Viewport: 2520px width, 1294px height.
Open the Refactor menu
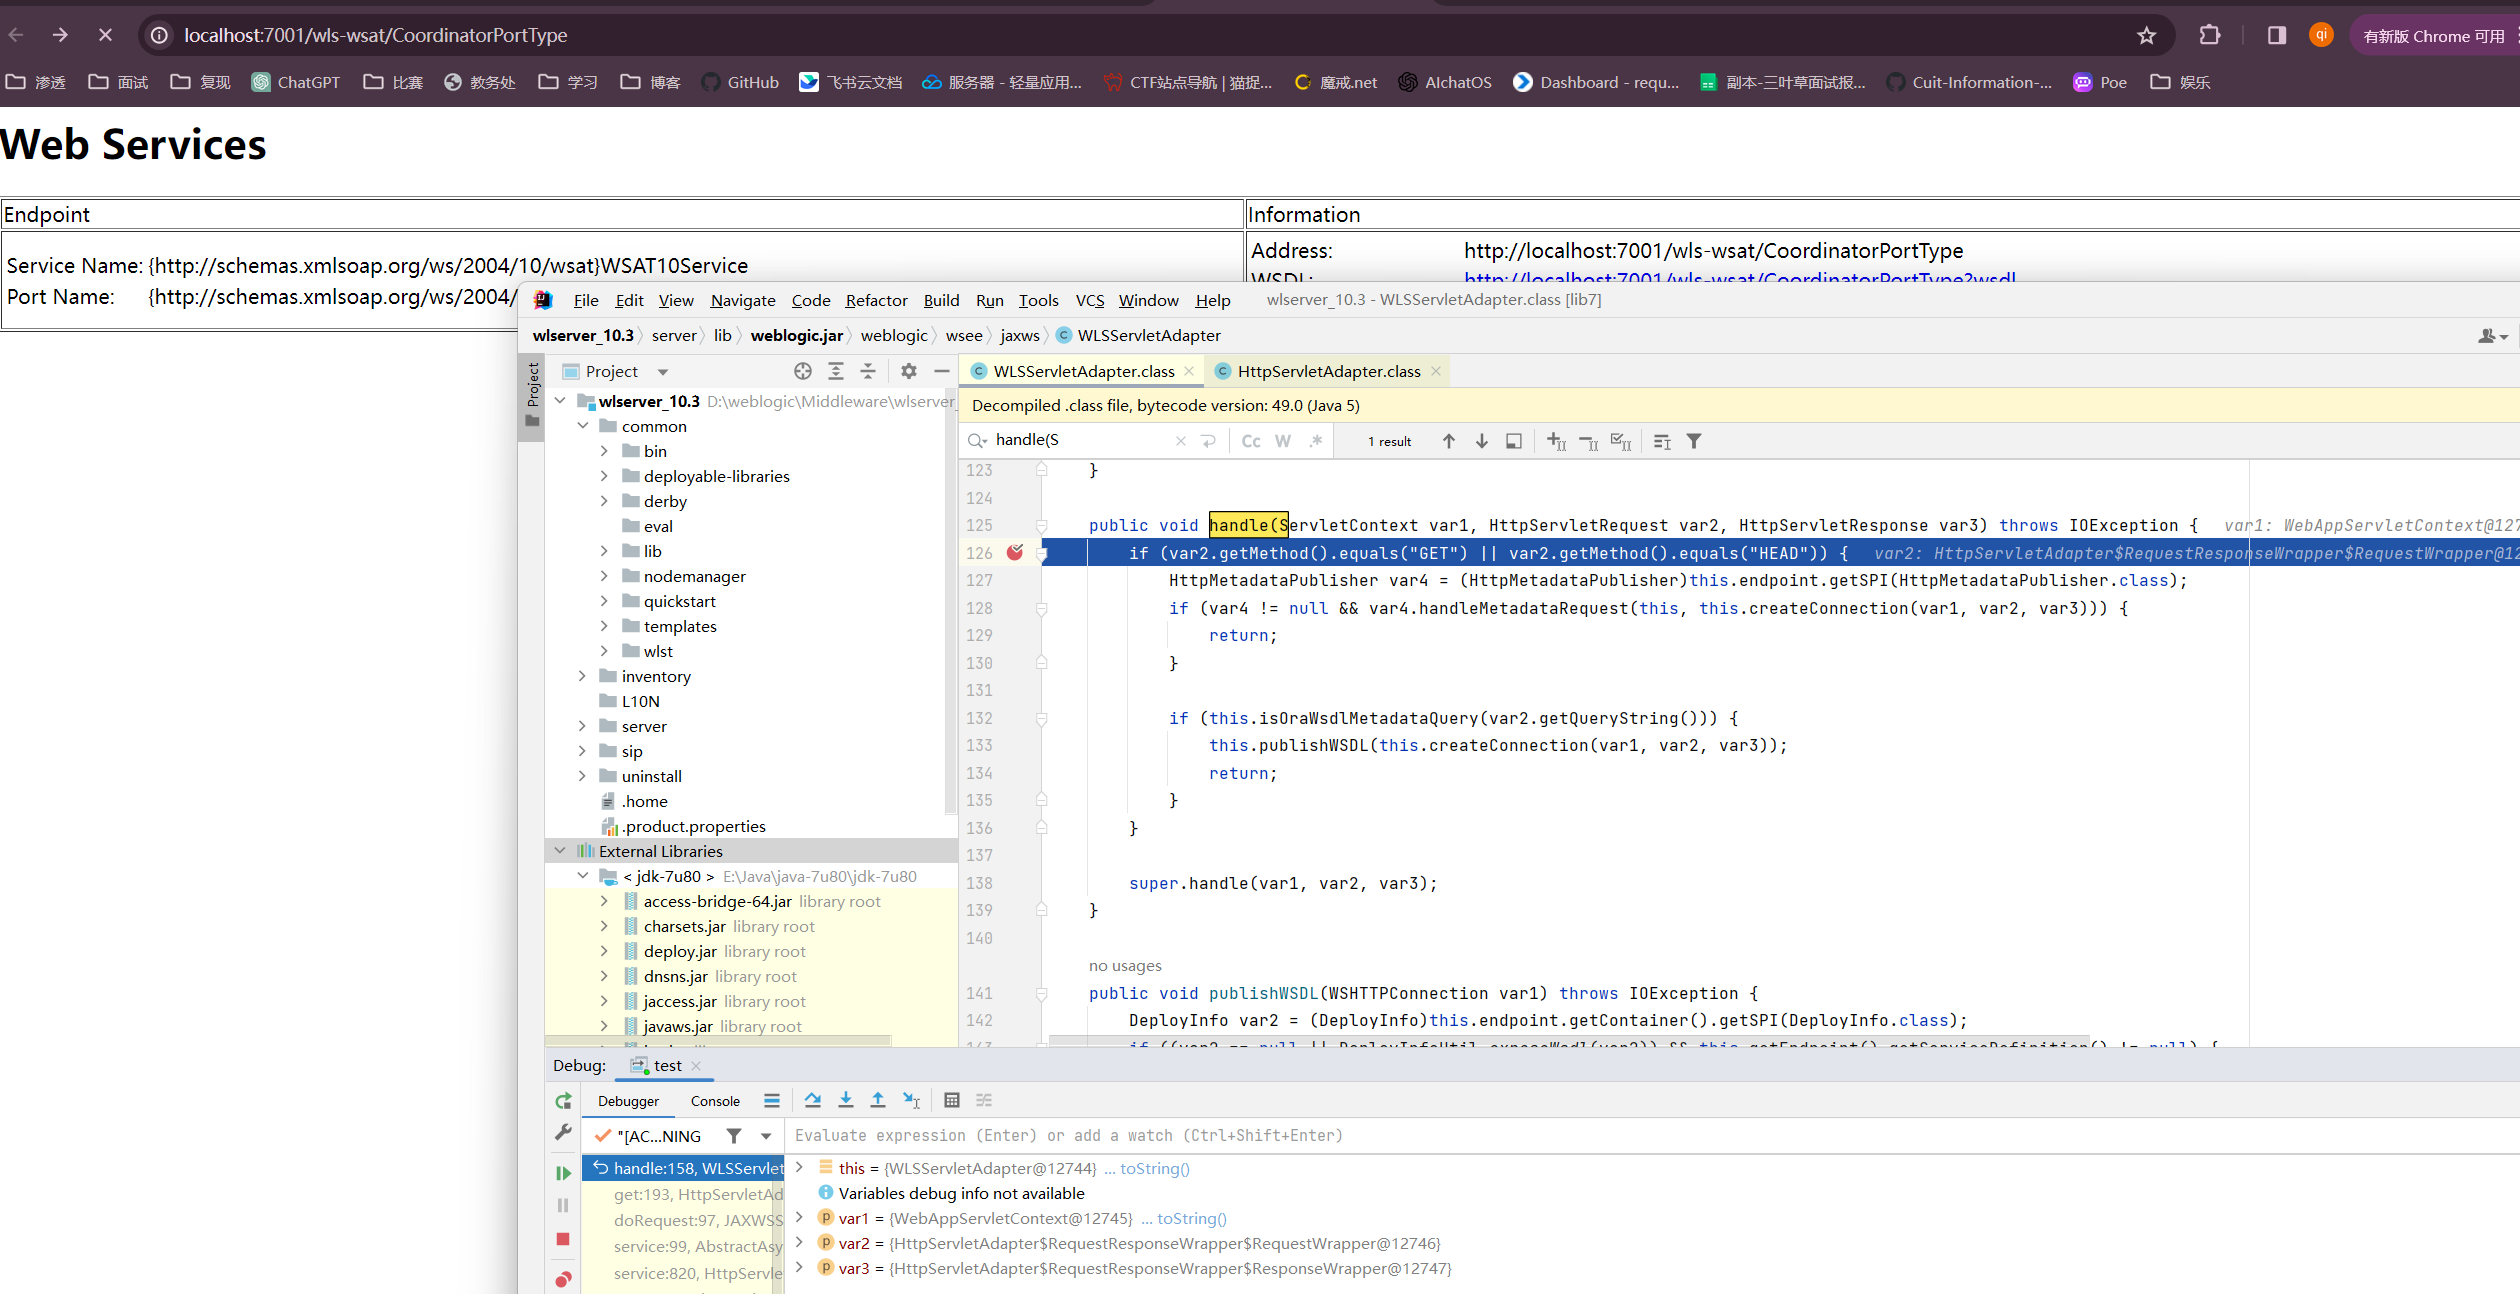pos(876,300)
